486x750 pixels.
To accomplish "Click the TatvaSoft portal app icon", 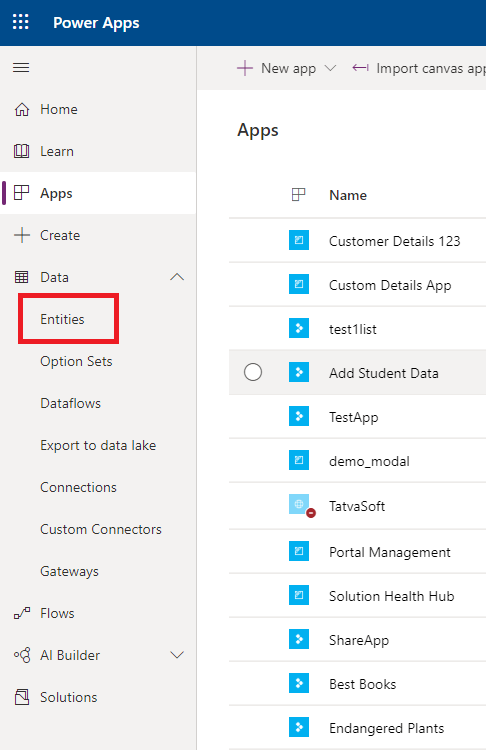I will pyautogui.click(x=299, y=504).
